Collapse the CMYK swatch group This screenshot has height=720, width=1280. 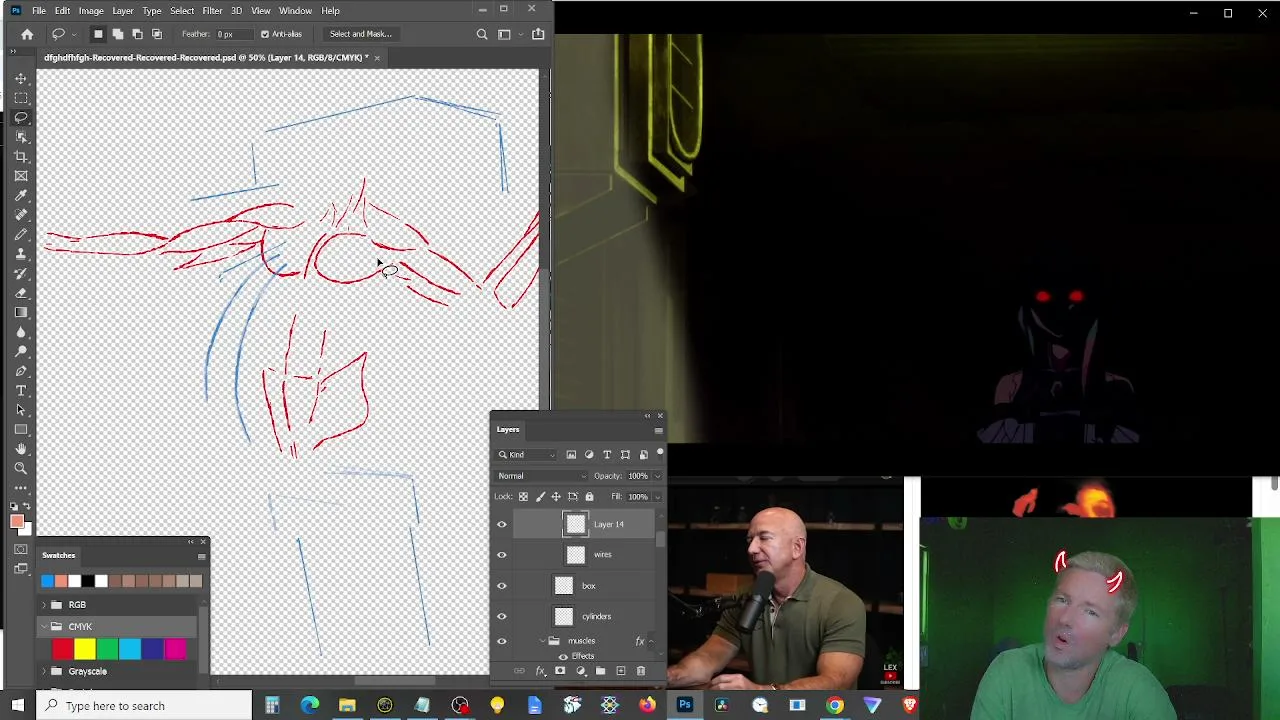(x=43, y=627)
